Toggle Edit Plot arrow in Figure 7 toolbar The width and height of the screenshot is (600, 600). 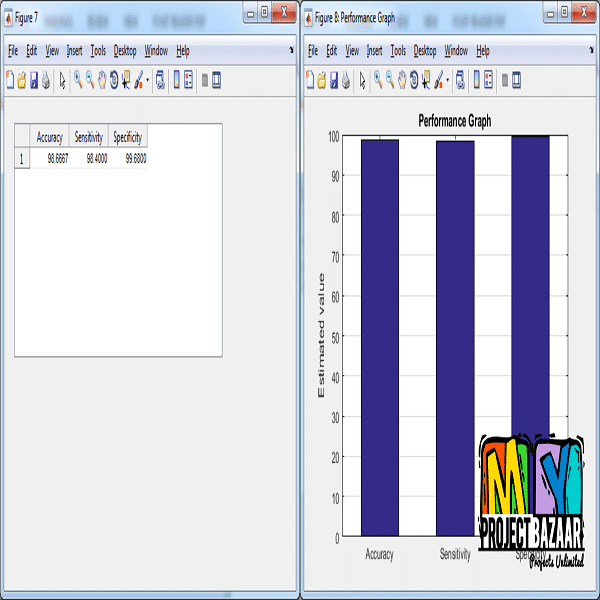tap(62, 81)
